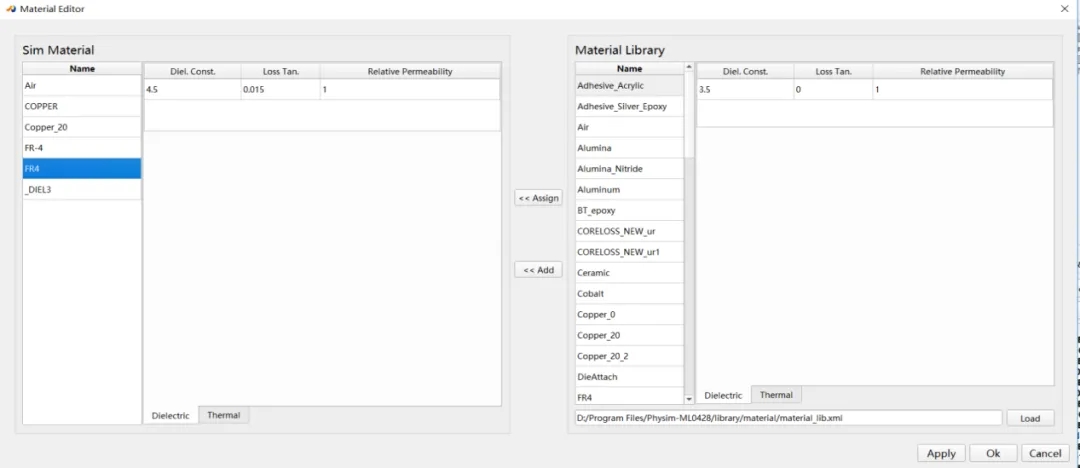Switch to Sim Material Thermal tab
Screen dimensions: 1080x468
[223, 415]
